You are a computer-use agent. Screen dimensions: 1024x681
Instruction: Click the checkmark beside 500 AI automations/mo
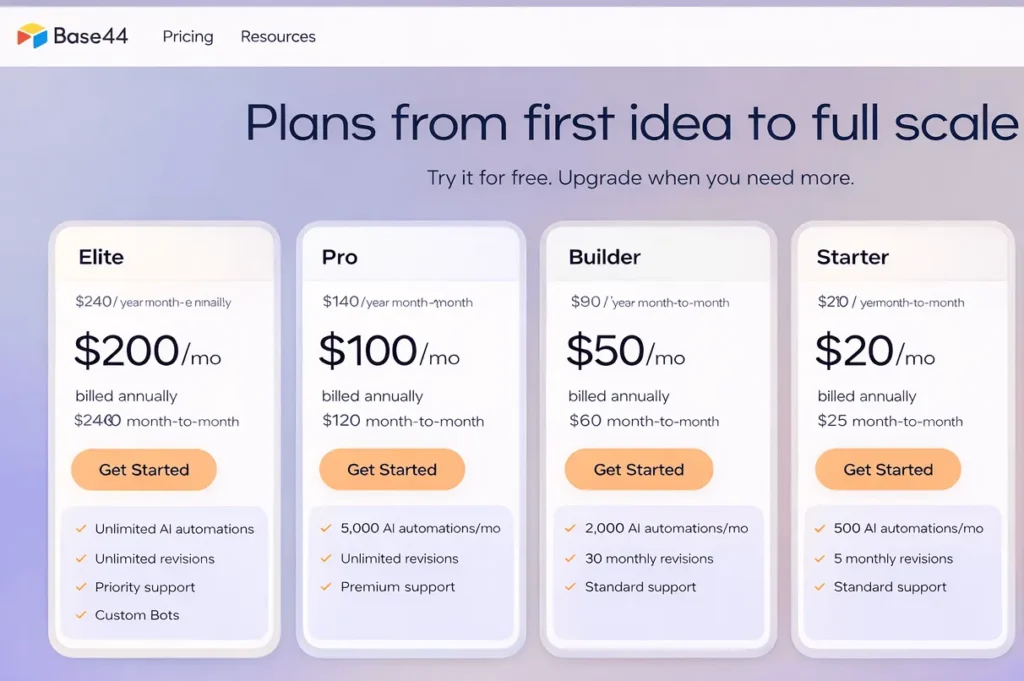coord(822,529)
